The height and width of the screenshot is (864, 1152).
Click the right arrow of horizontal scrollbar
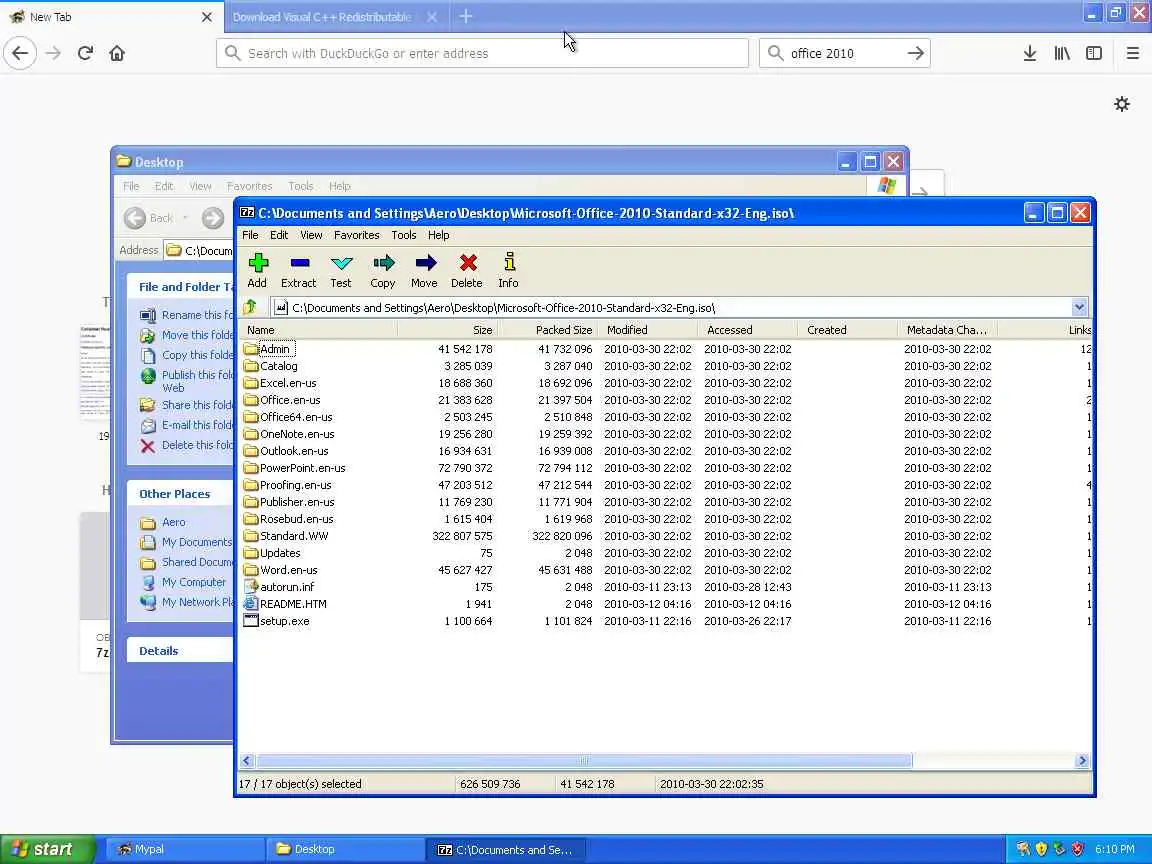point(1081,760)
